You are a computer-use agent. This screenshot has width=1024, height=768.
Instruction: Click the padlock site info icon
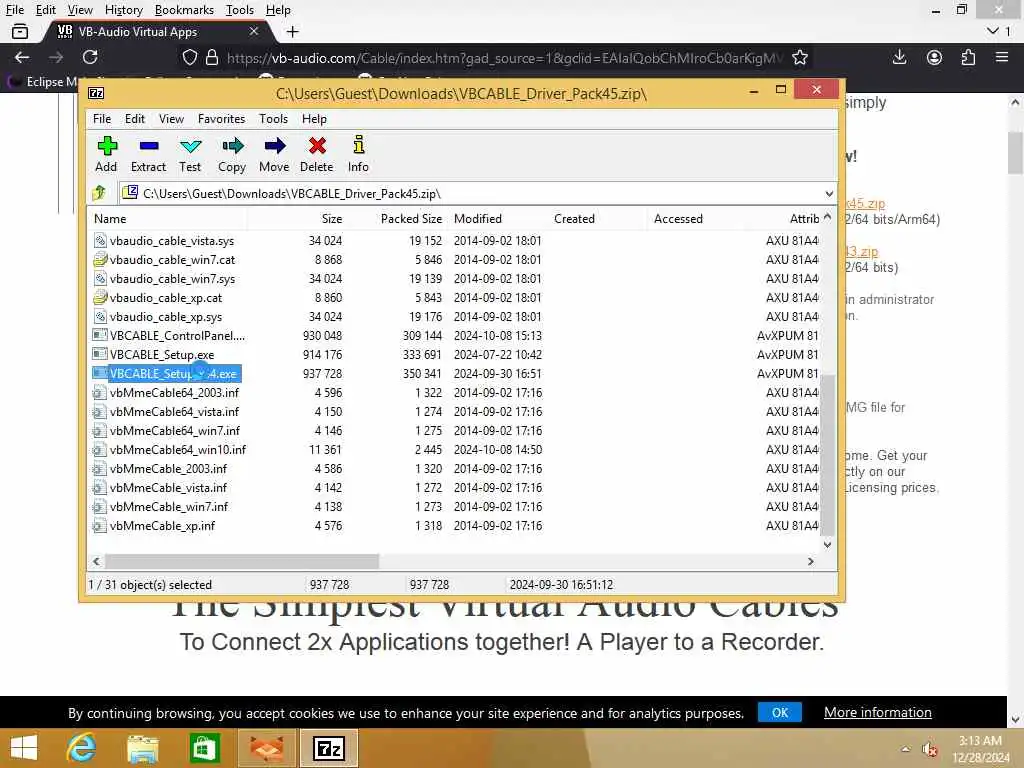(212, 57)
